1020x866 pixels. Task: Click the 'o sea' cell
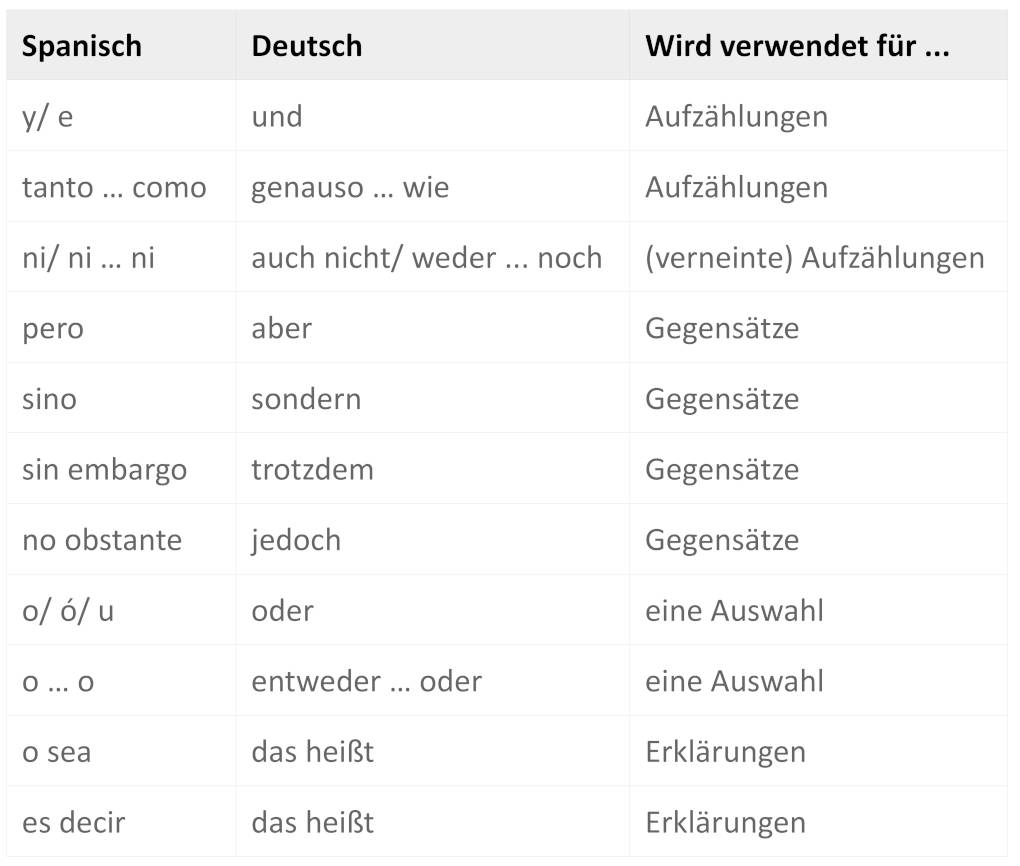[56, 752]
